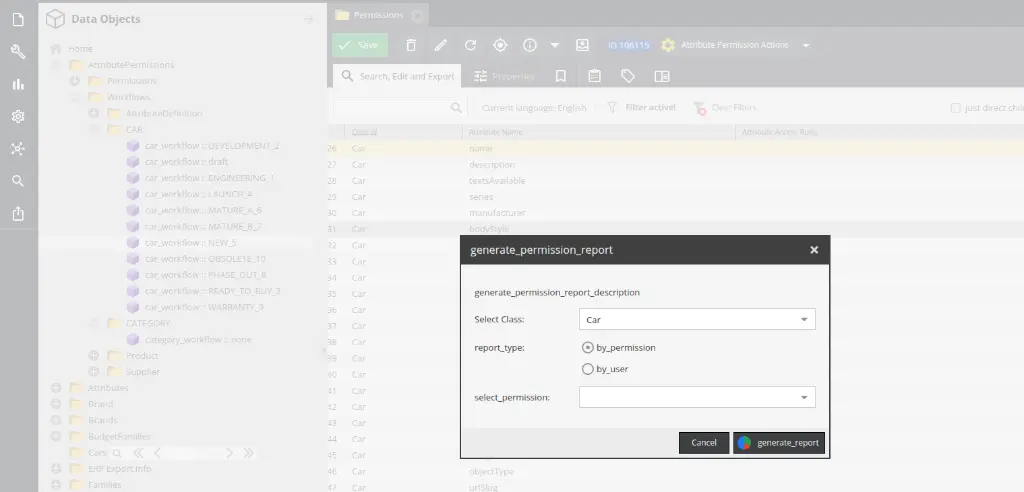
Task: Click the reload icon in toolbar
Action: tap(470, 45)
